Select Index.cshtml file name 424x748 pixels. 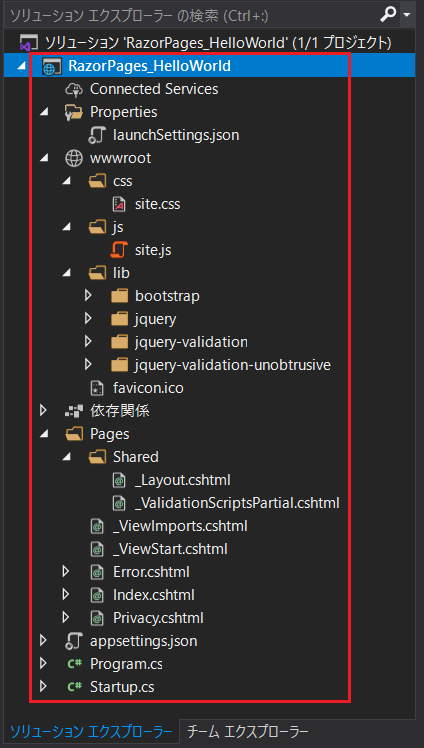pyautogui.click(x=154, y=595)
